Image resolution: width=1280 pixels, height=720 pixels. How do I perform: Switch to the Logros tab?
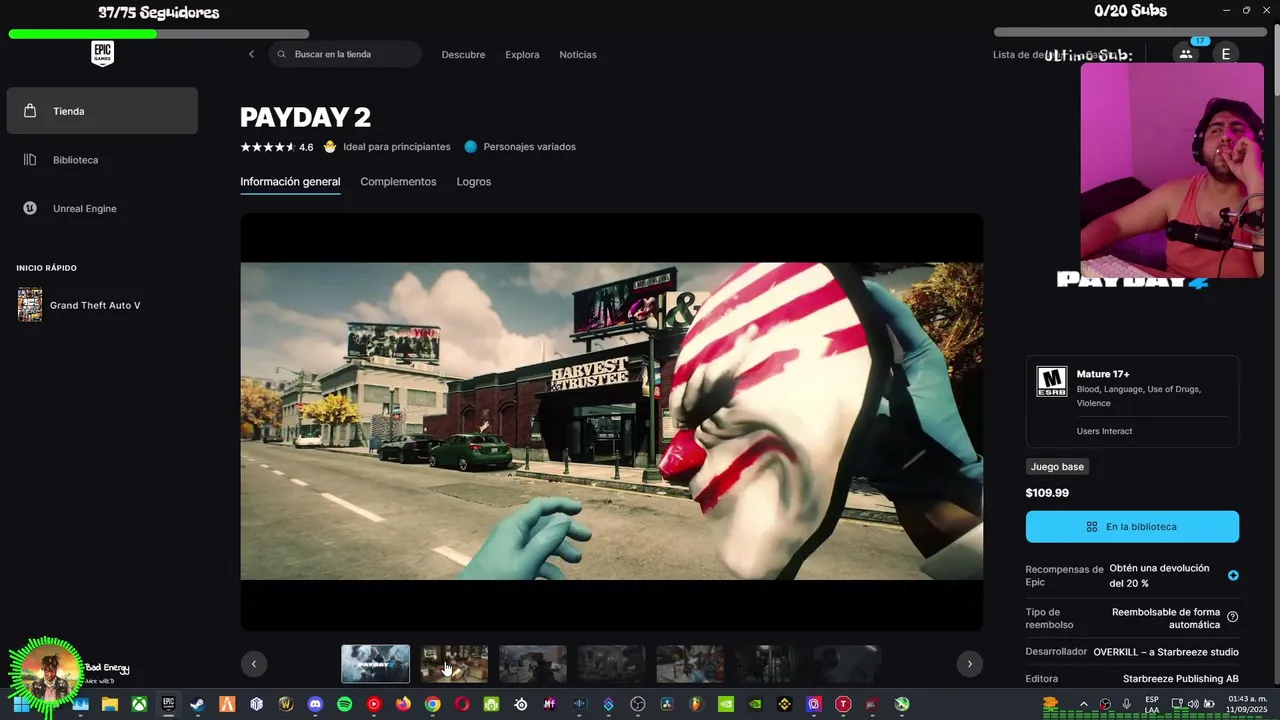click(473, 182)
